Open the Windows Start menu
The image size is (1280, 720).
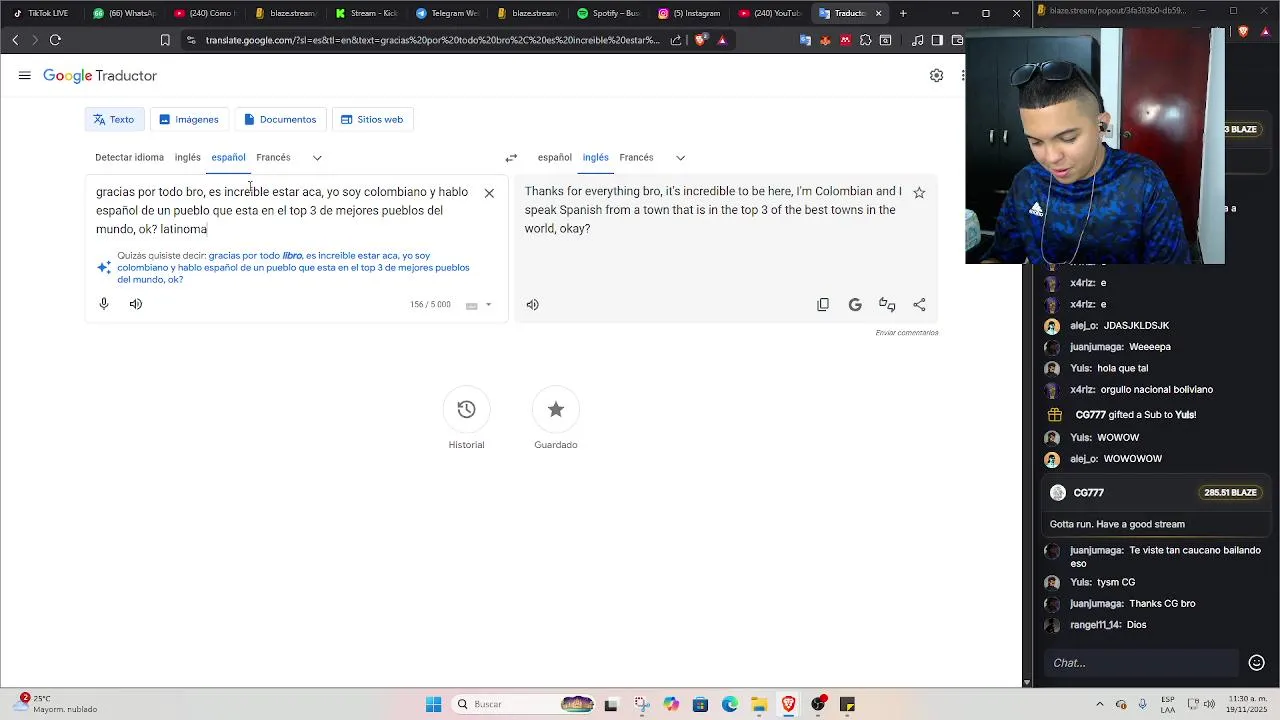[433, 705]
